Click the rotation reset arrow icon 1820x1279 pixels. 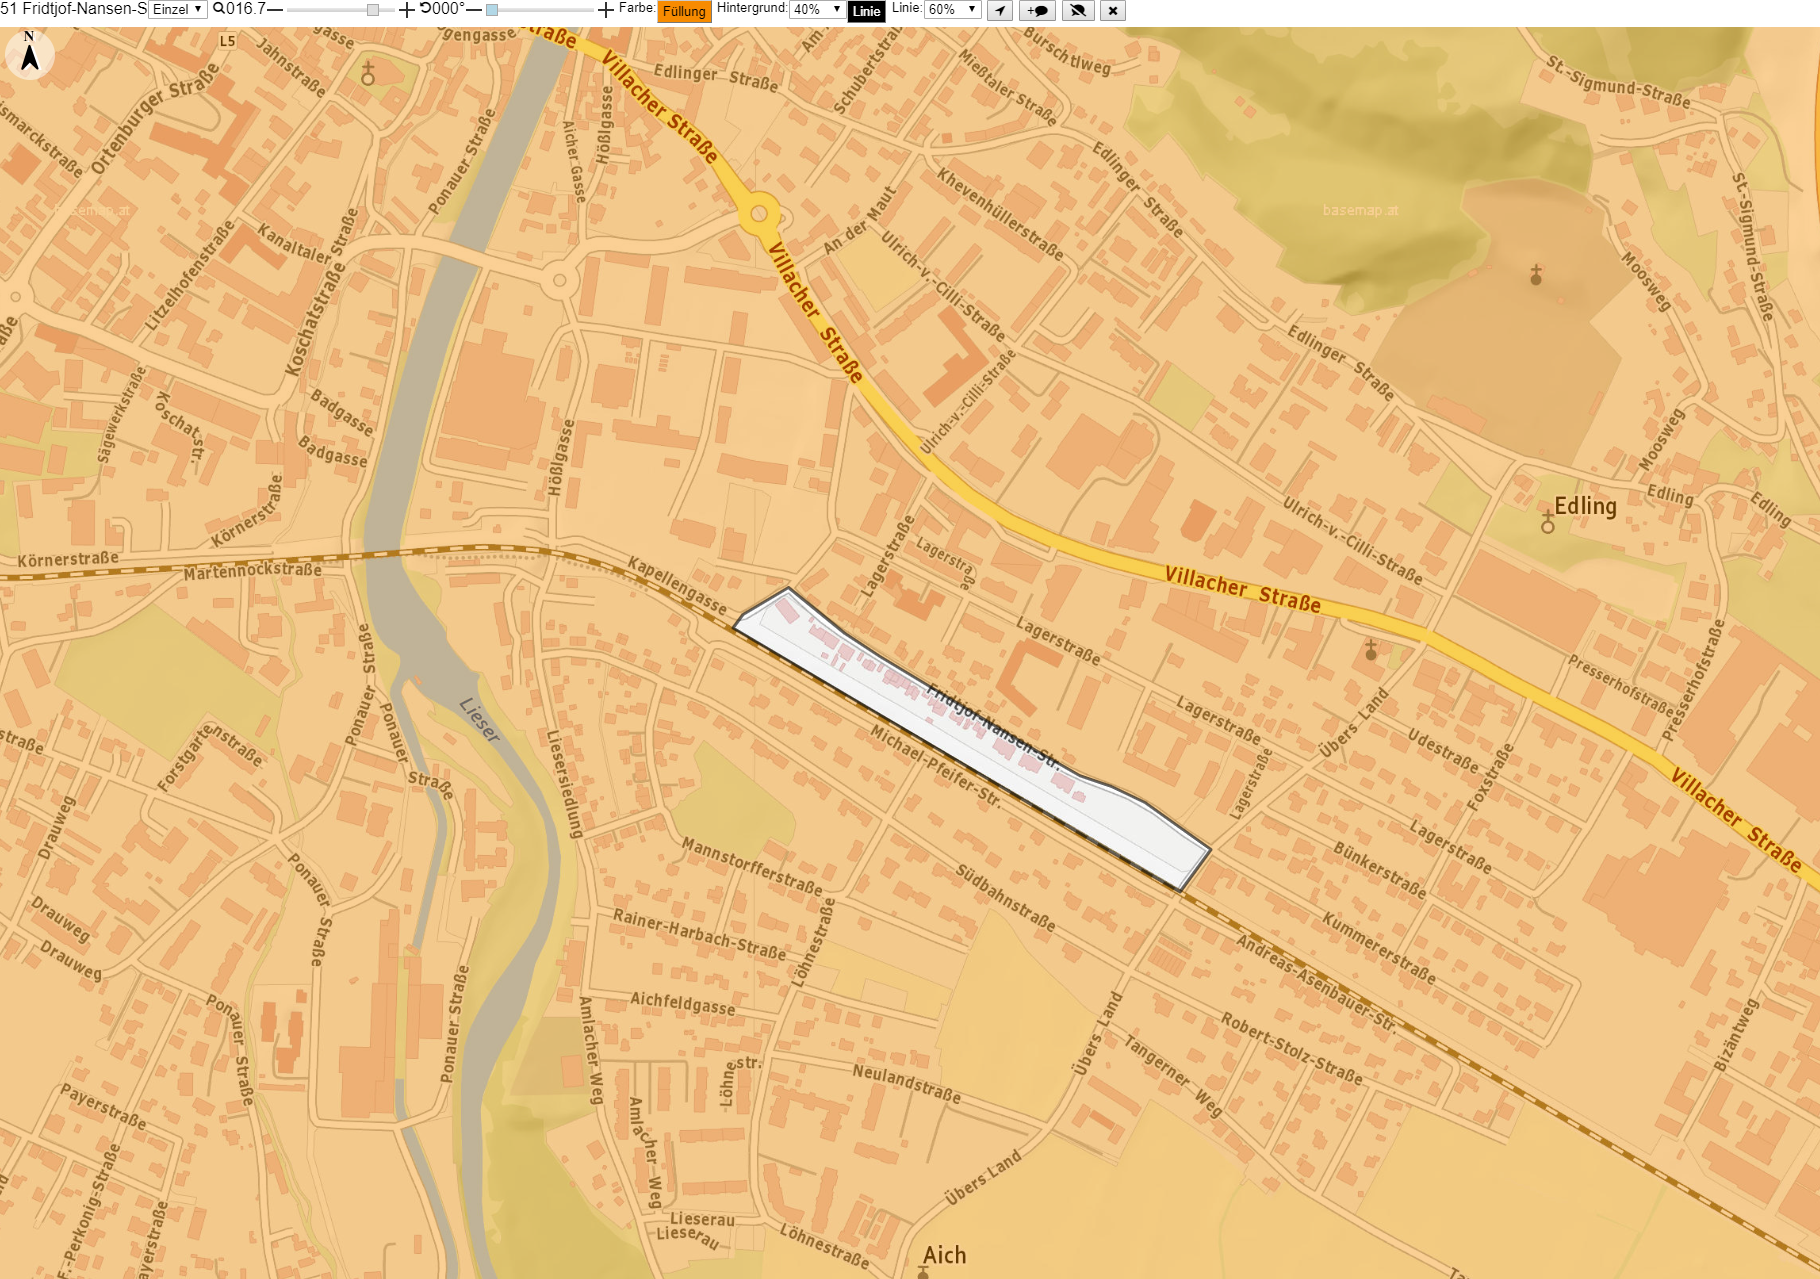[425, 9]
